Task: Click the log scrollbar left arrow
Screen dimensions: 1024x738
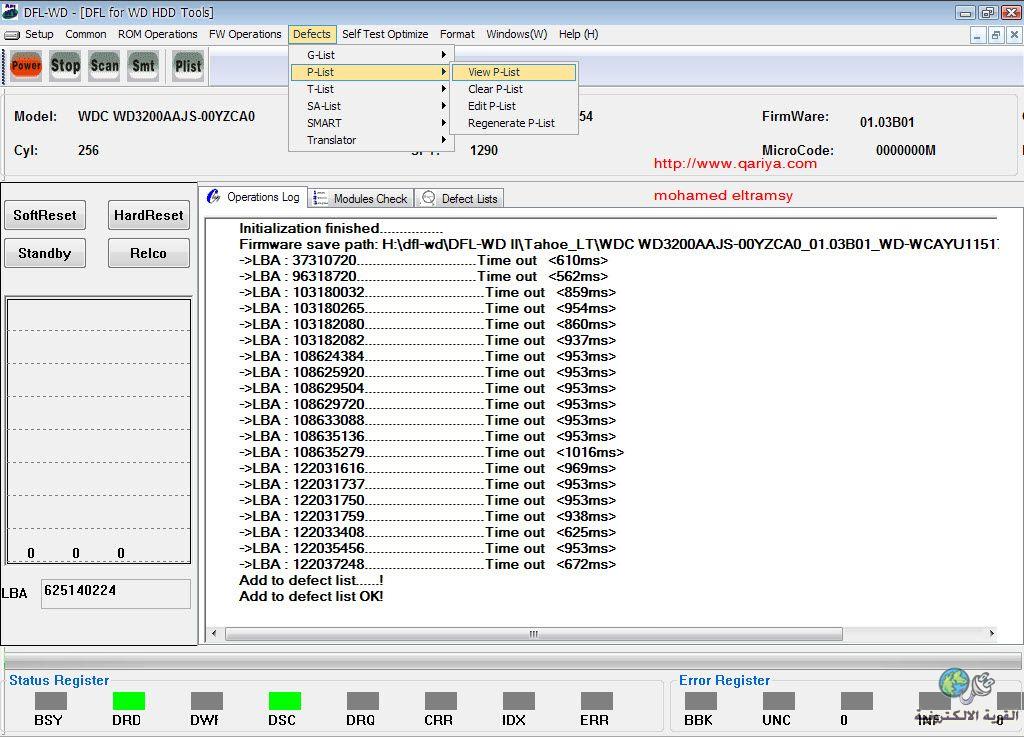Action: pyautogui.click(x=214, y=634)
